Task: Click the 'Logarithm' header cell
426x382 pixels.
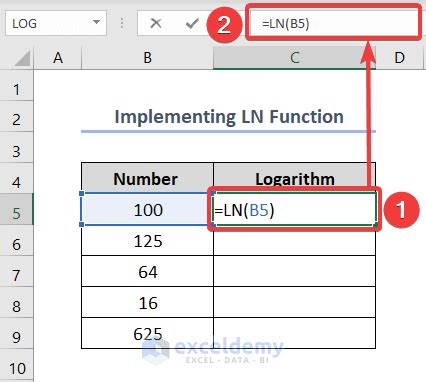Action: (x=294, y=178)
